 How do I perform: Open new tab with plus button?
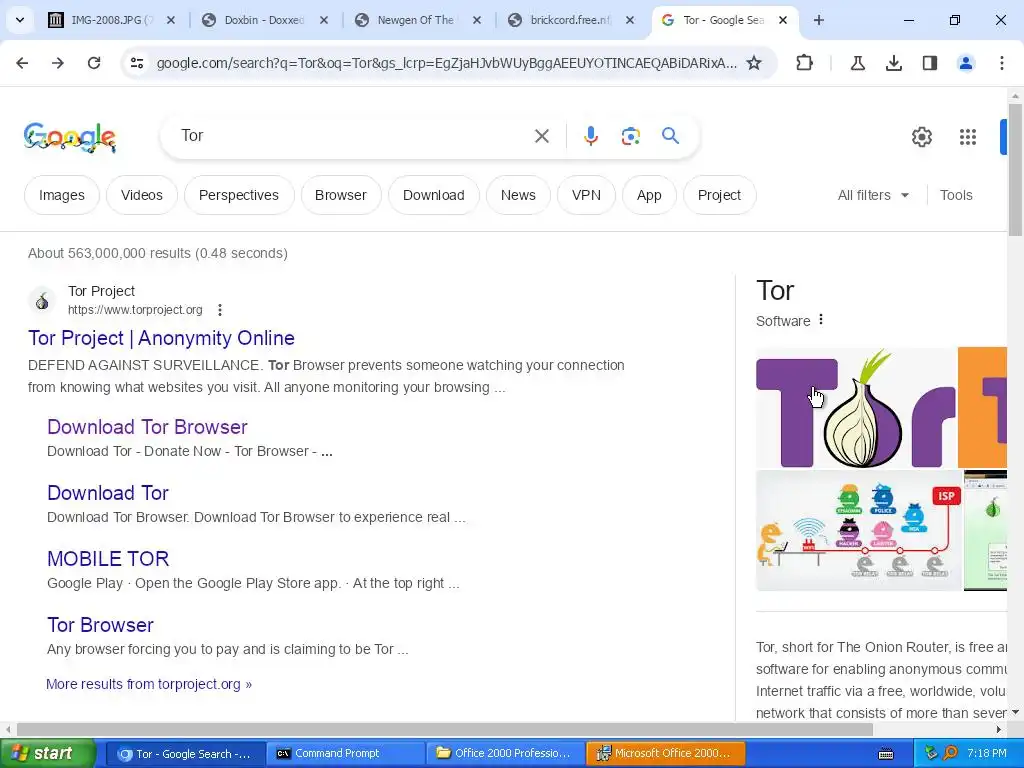coord(818,20)
